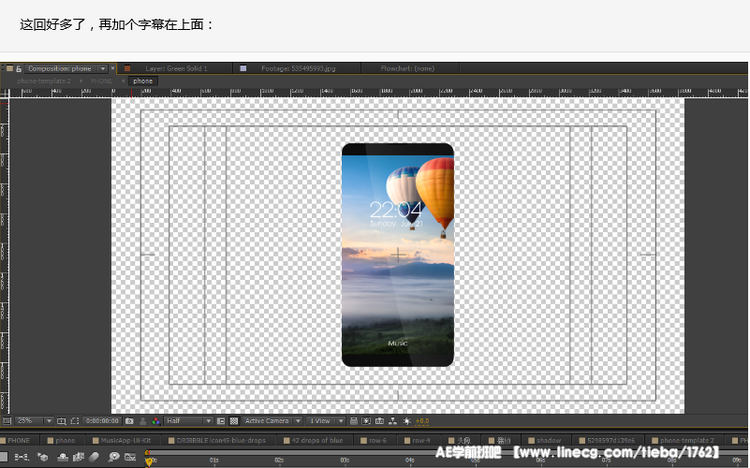The image size is (750, 468).
Task: Toggle the transparency grid button
Action: coord(233,421)
